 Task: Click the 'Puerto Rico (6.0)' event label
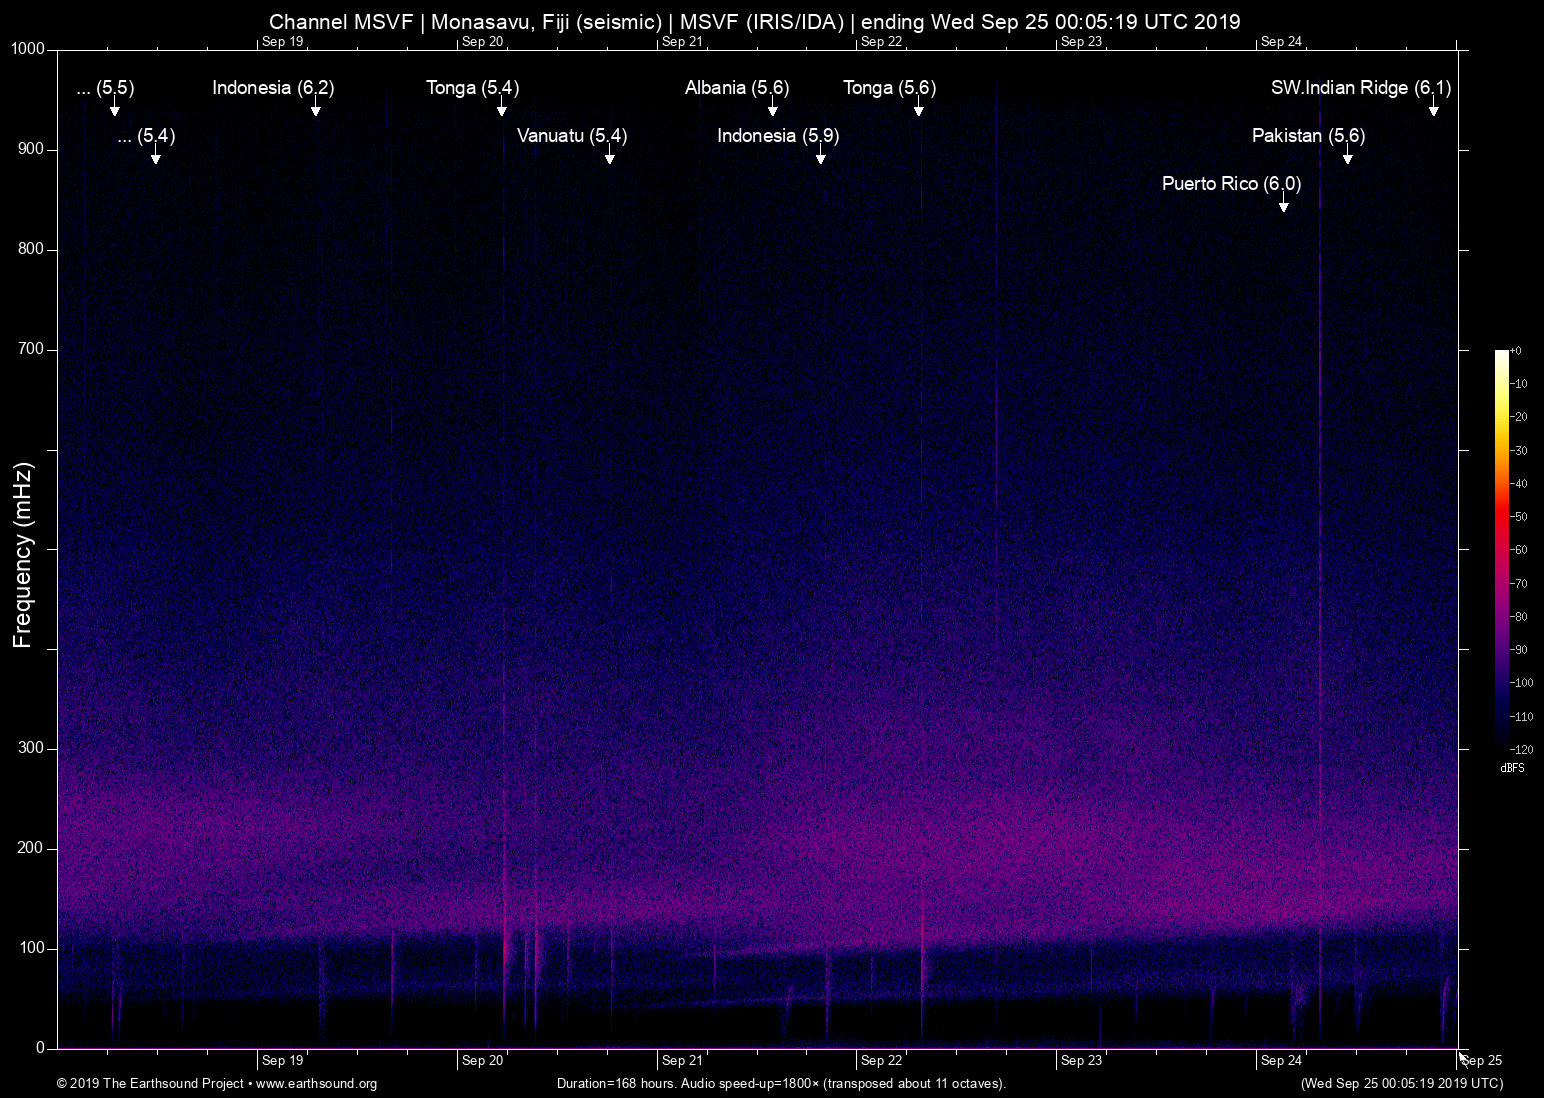click(1232, 184)
